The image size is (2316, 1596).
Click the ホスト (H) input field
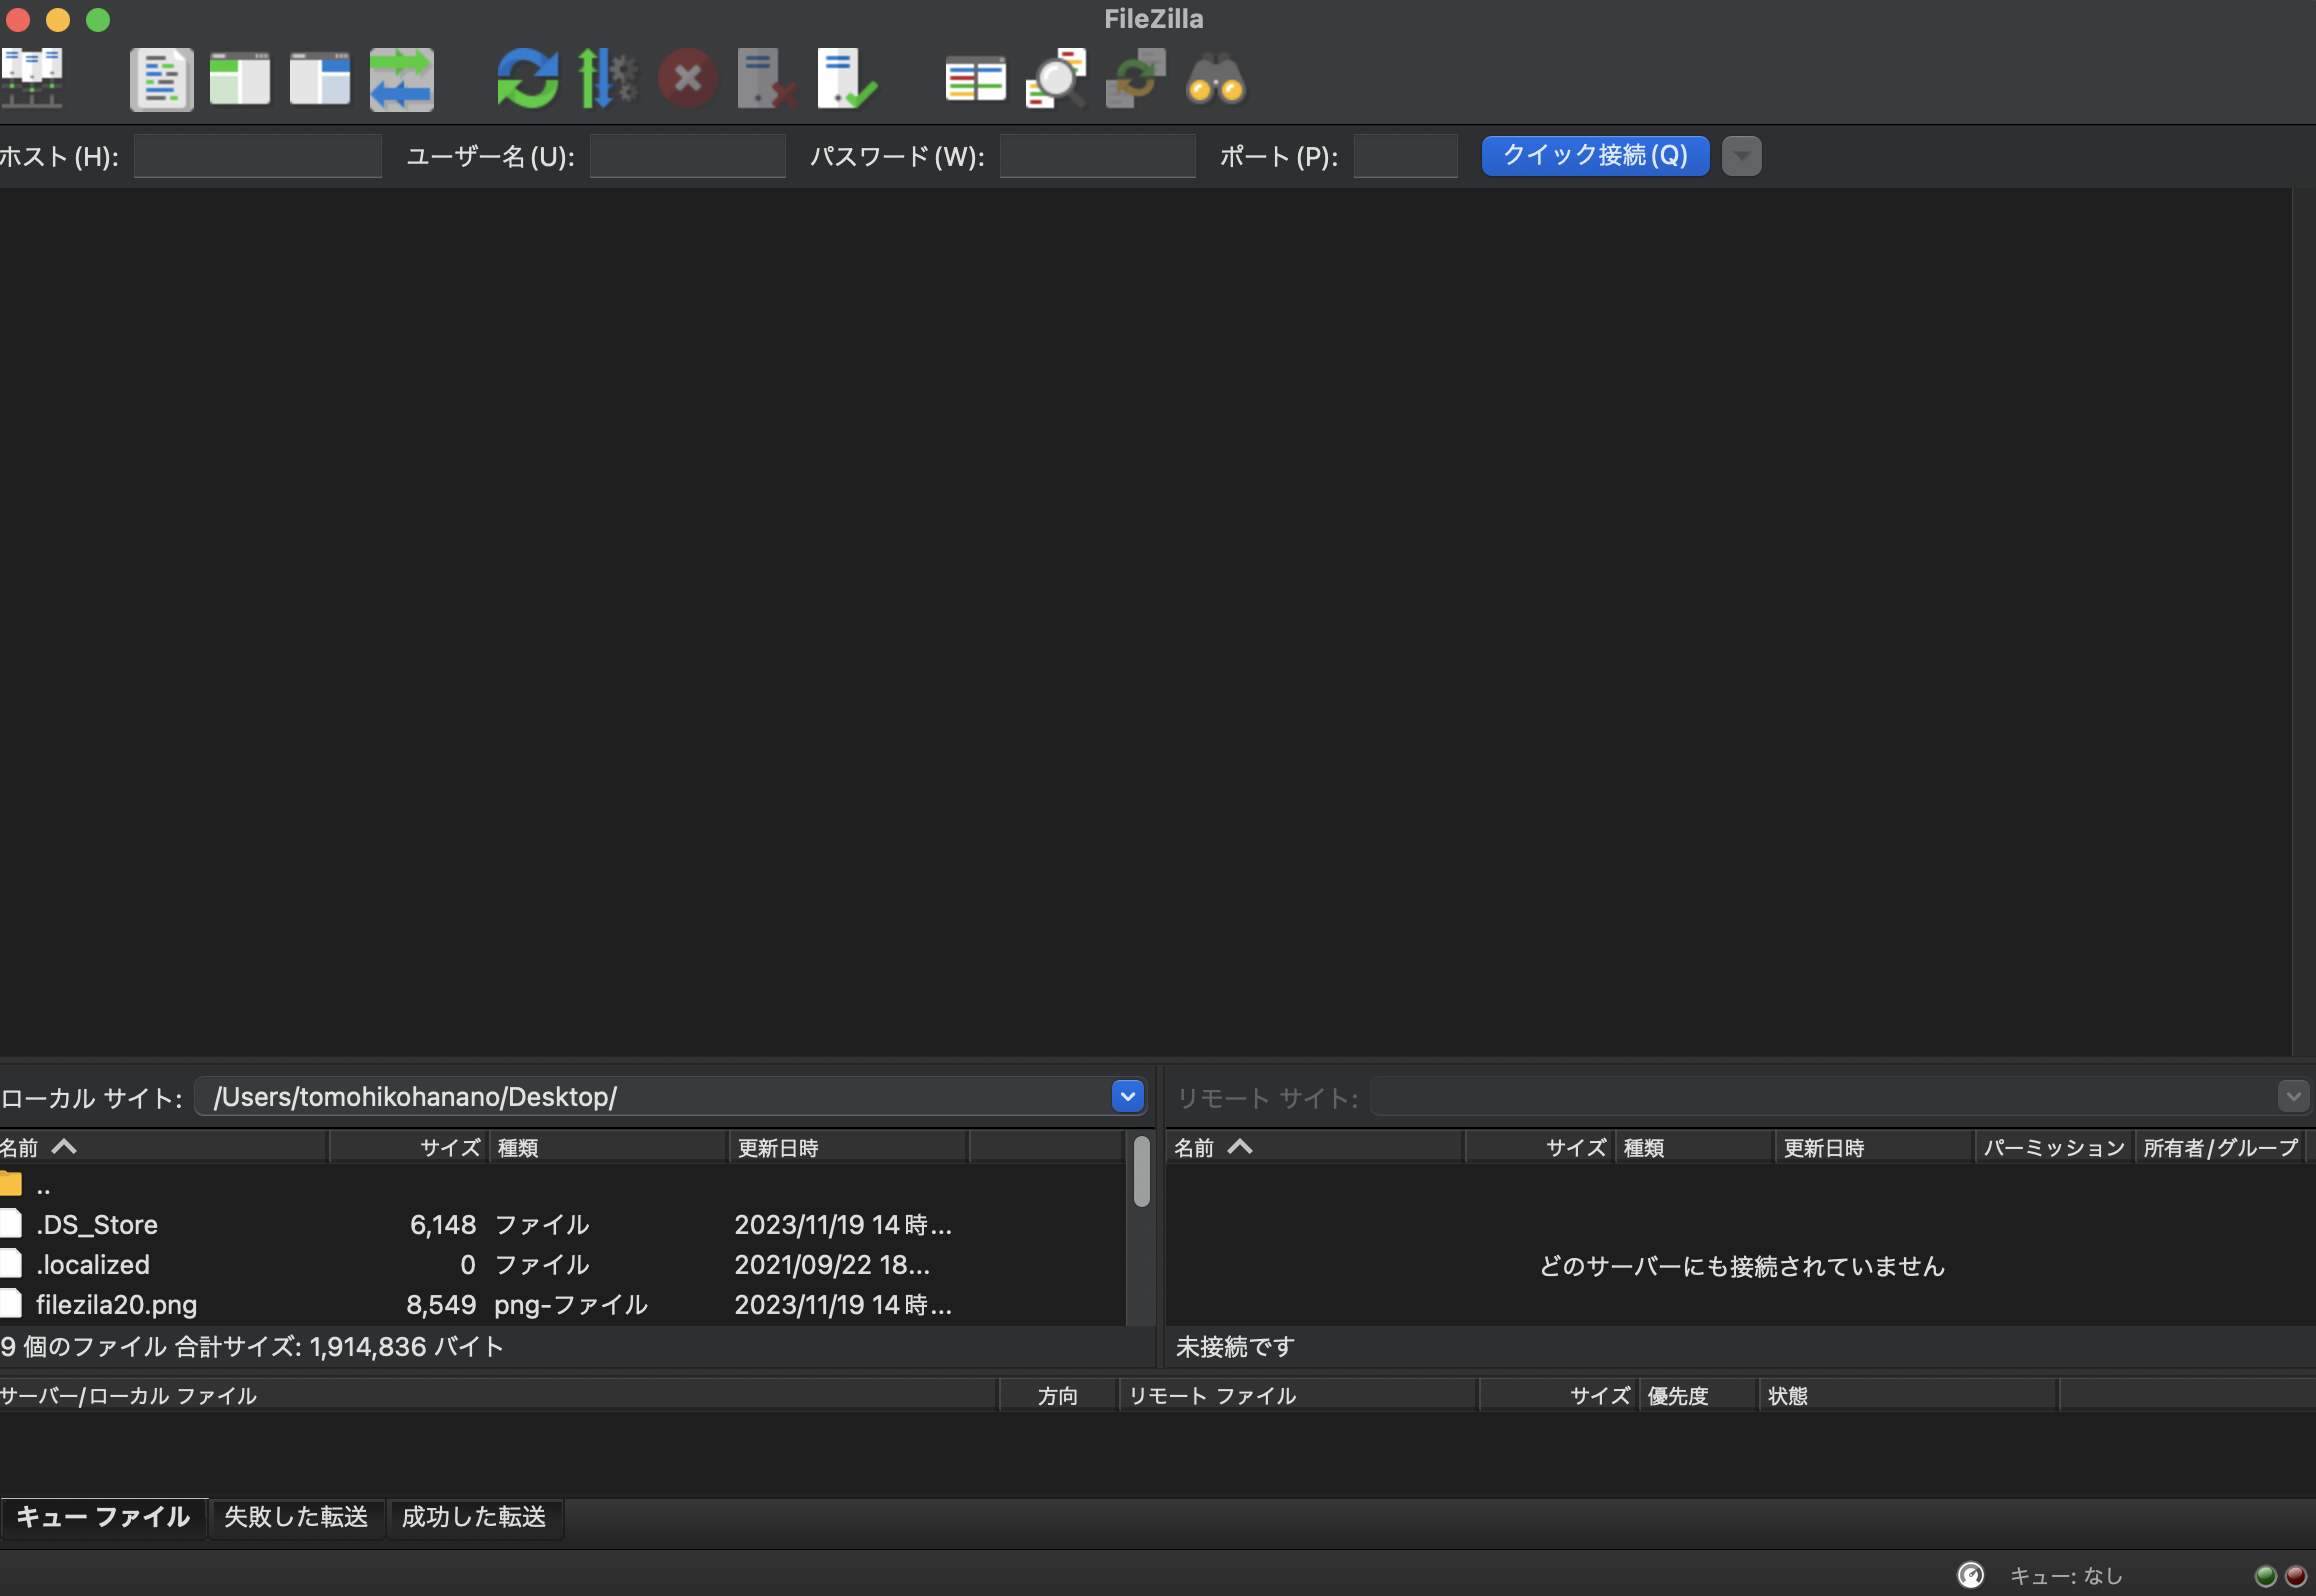tap(258, 156)
